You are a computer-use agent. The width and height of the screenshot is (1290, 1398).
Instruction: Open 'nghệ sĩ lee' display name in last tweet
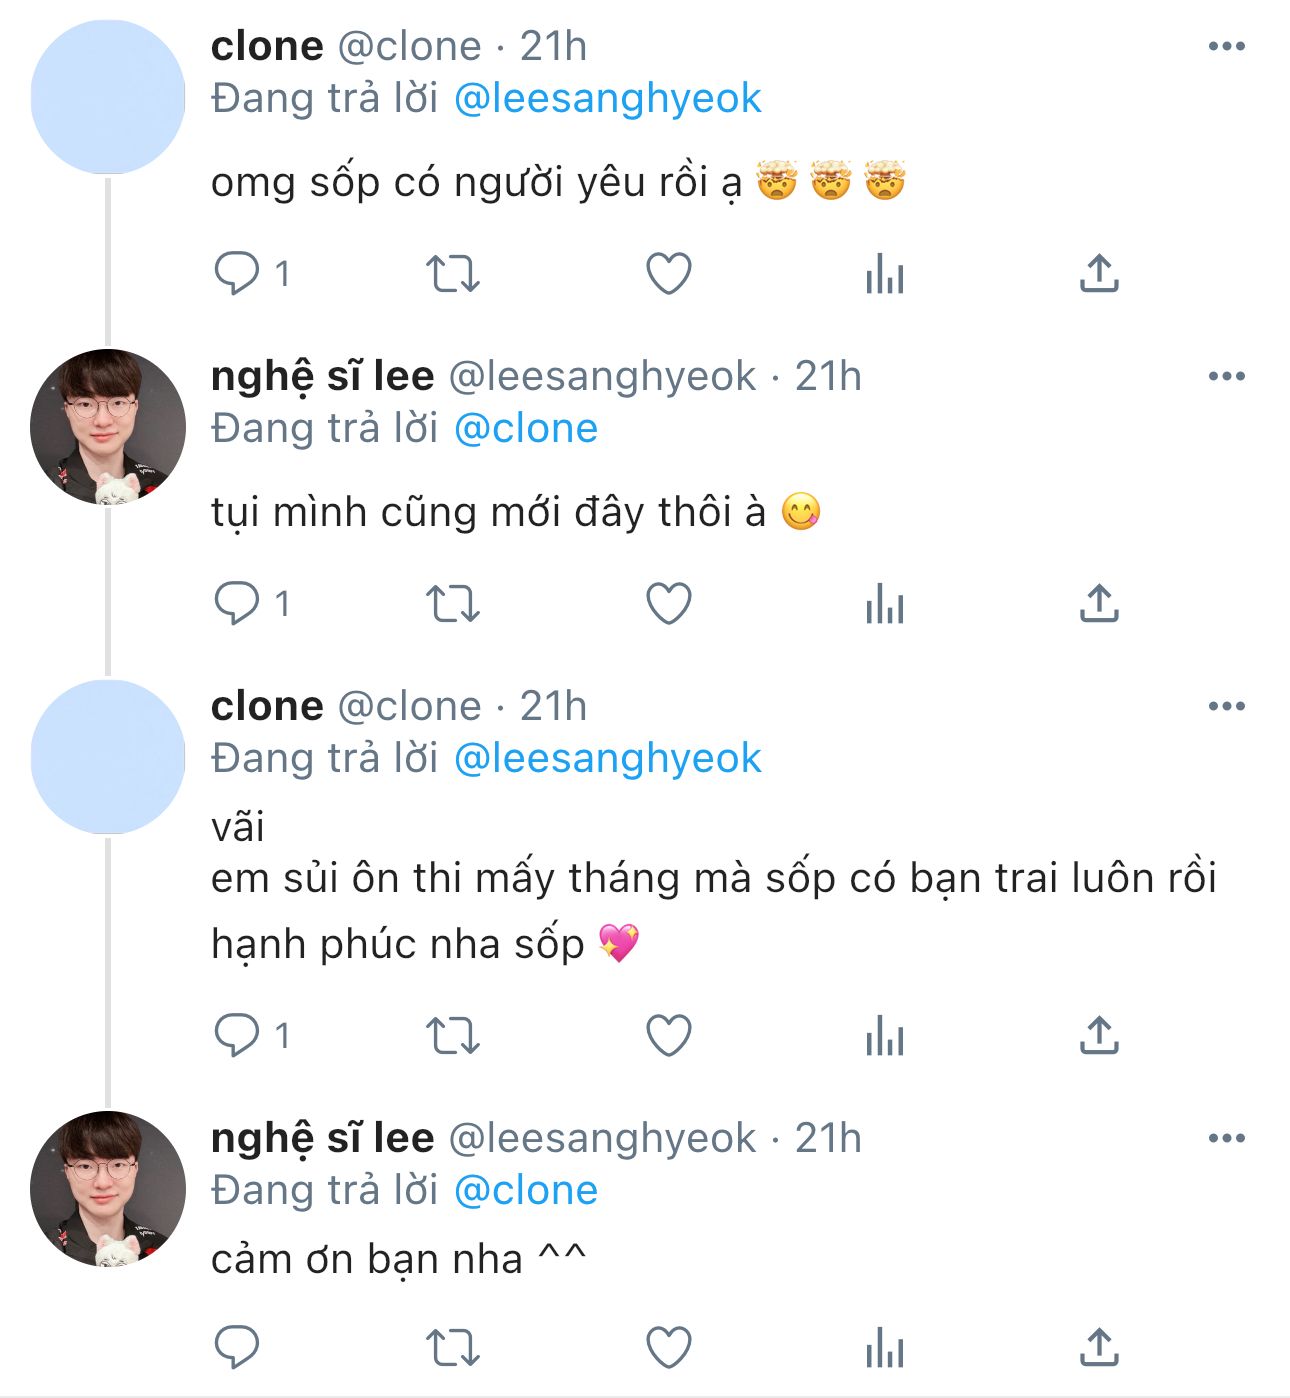tap(322, 1138)
